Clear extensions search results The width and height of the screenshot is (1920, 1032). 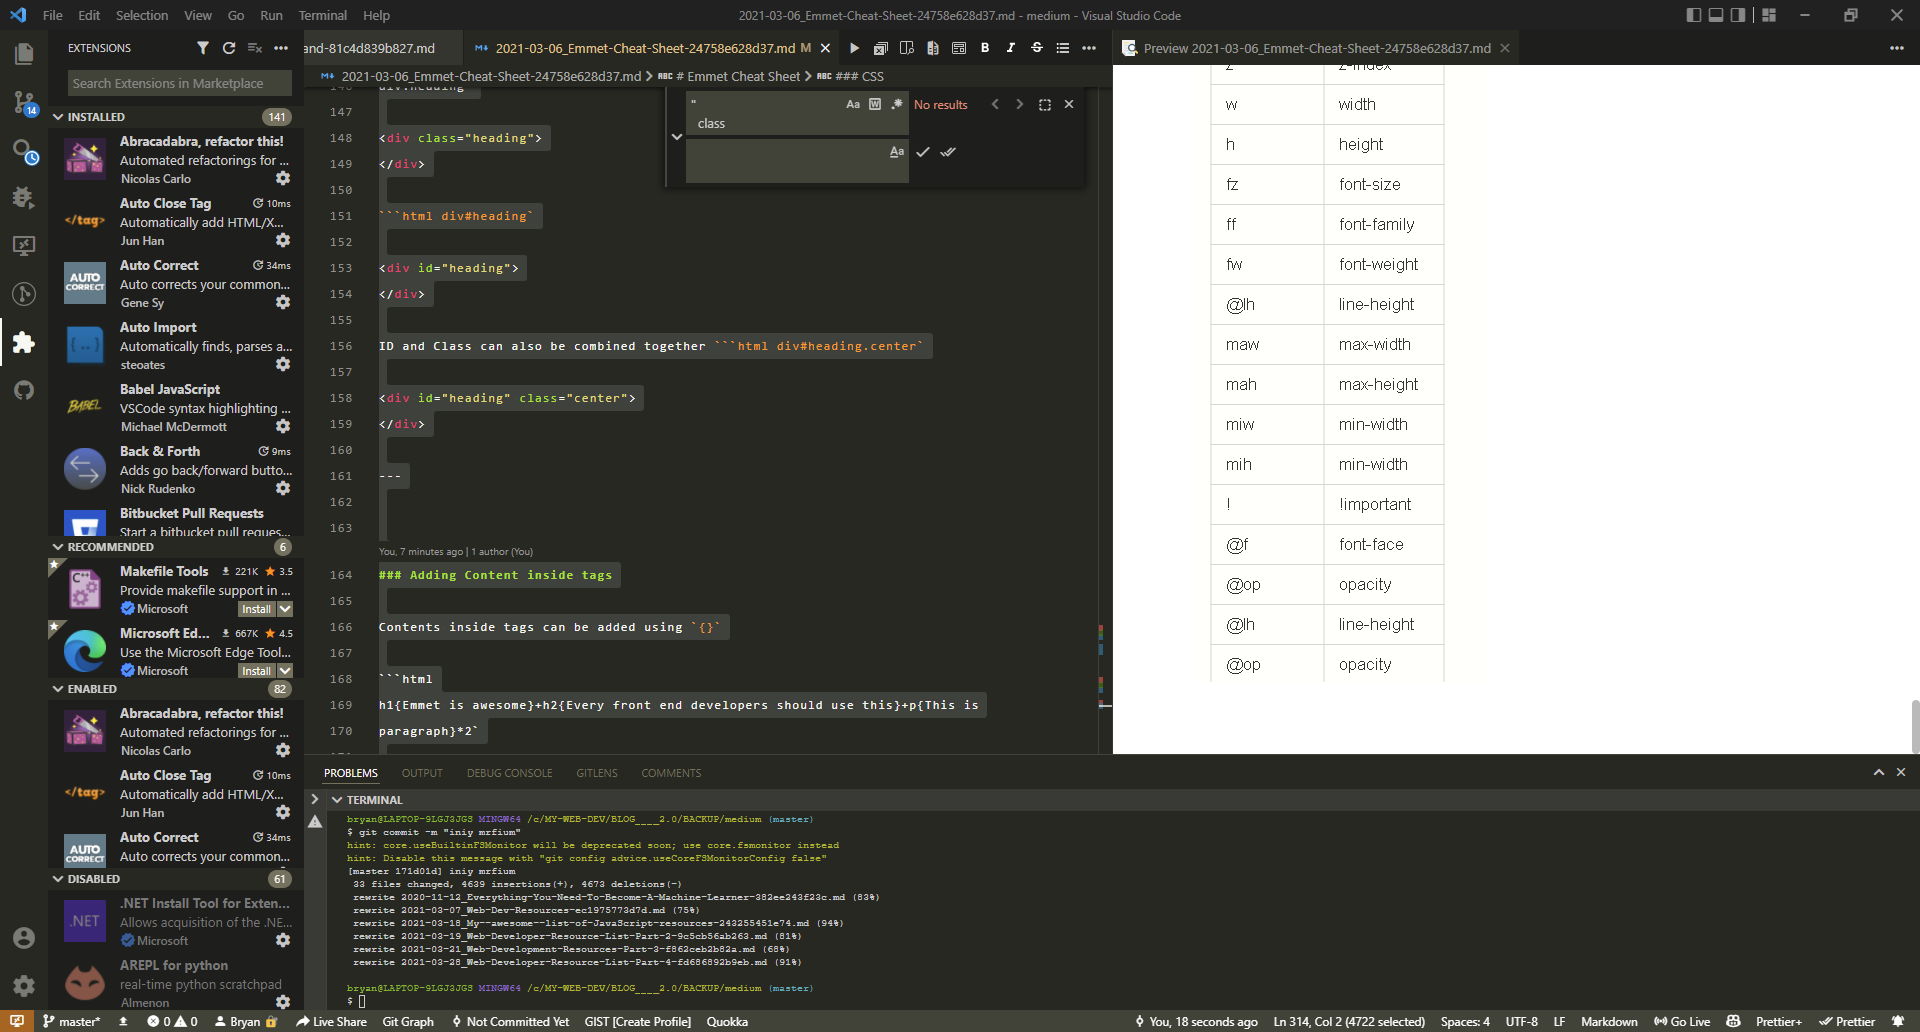coord(255,48)
